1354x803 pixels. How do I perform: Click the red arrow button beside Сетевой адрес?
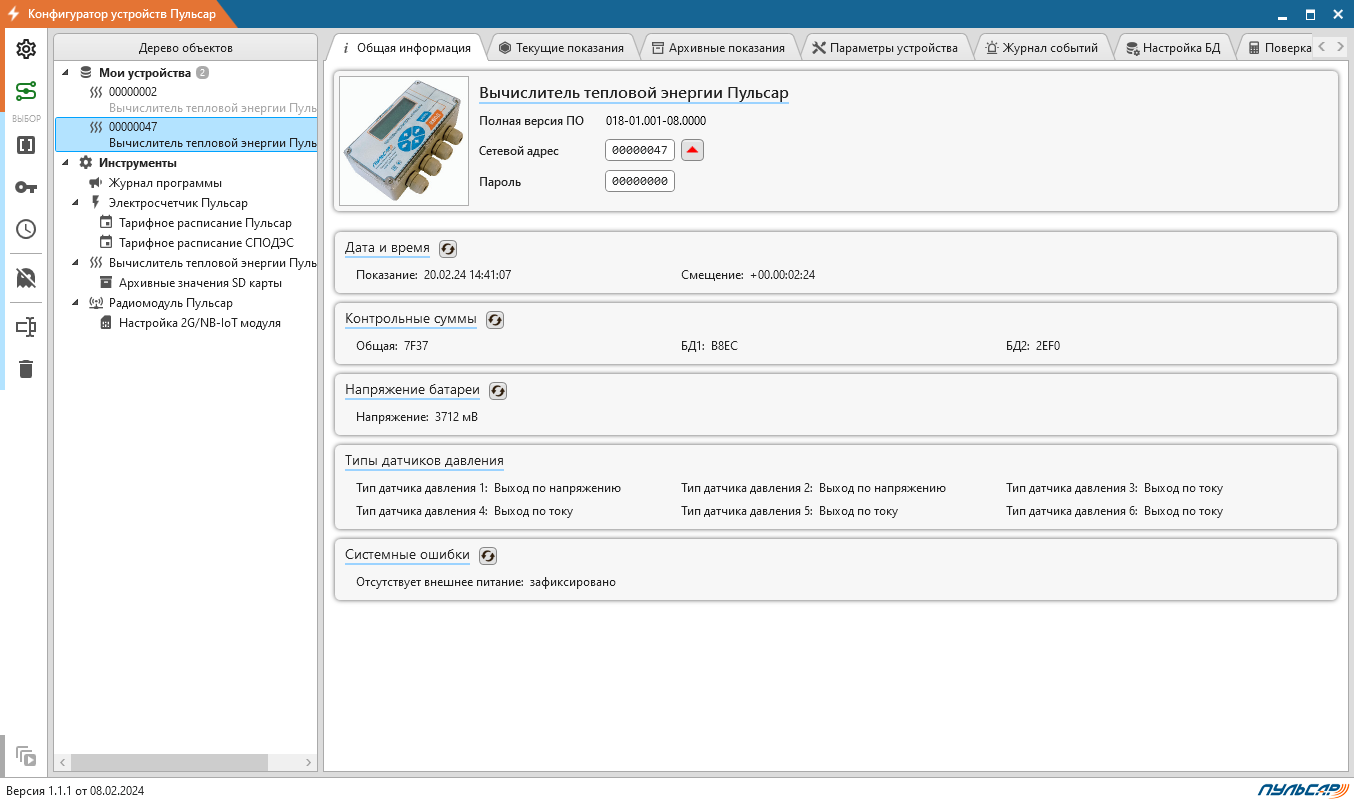coord(692,150)
